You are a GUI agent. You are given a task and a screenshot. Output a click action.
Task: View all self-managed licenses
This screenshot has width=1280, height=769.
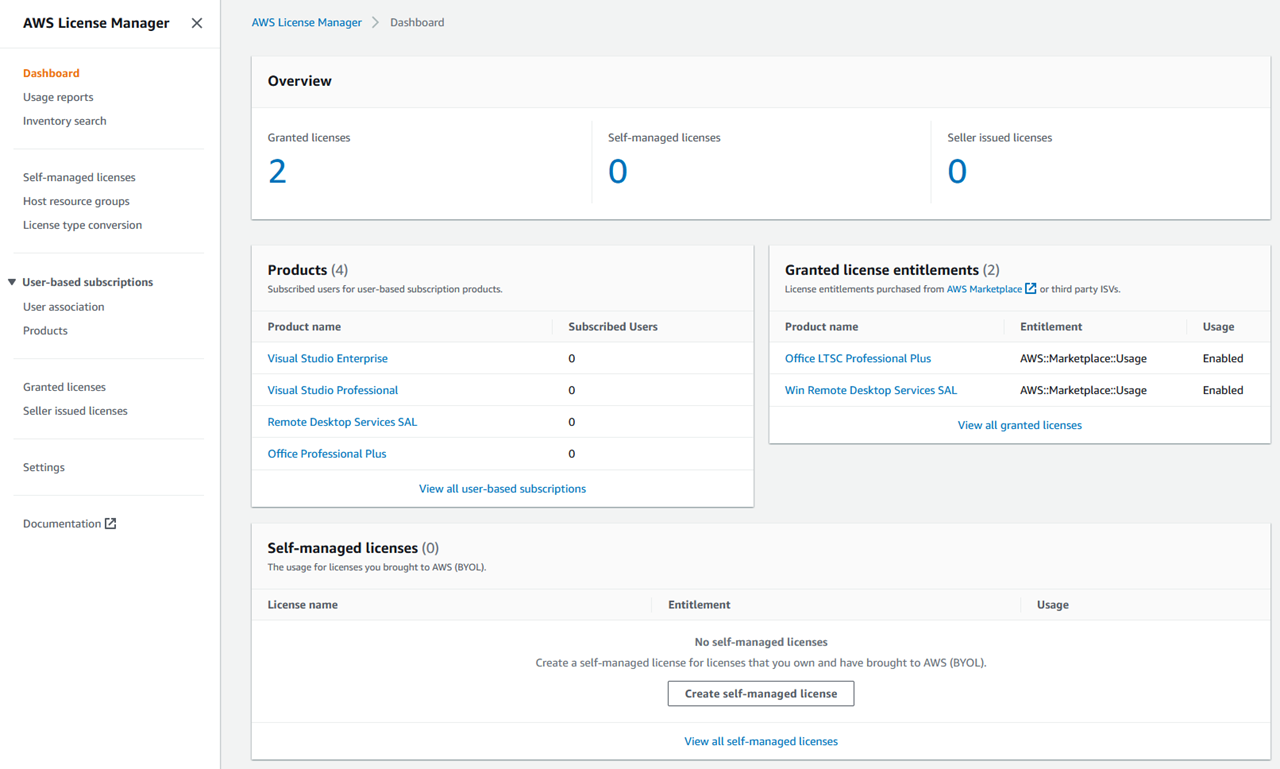click(760, 740)
